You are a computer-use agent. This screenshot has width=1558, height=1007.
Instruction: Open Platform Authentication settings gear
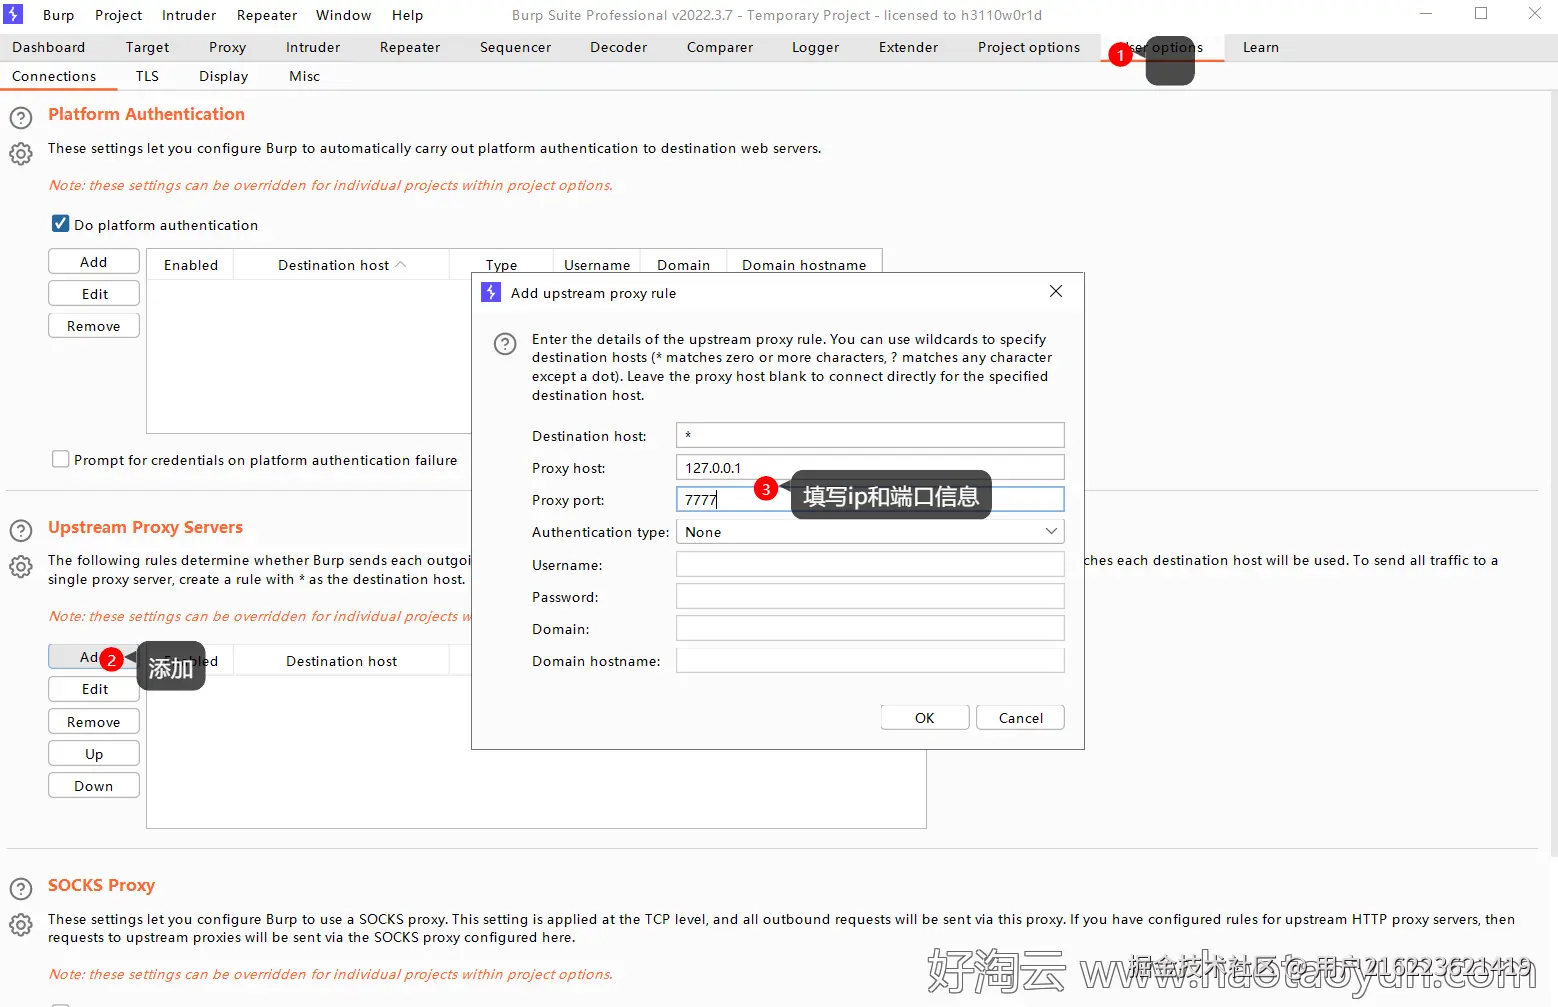click(x=21, y=154)
